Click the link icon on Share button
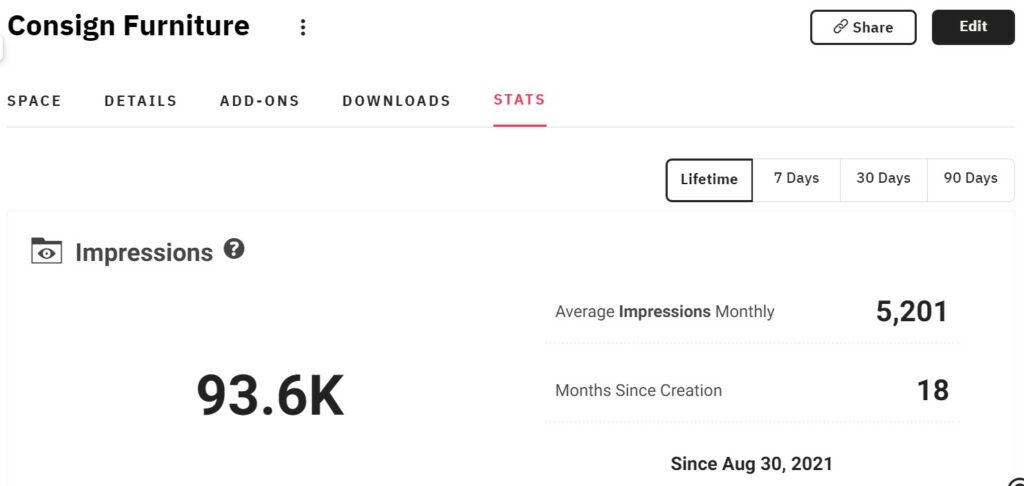 coord(840,27)
